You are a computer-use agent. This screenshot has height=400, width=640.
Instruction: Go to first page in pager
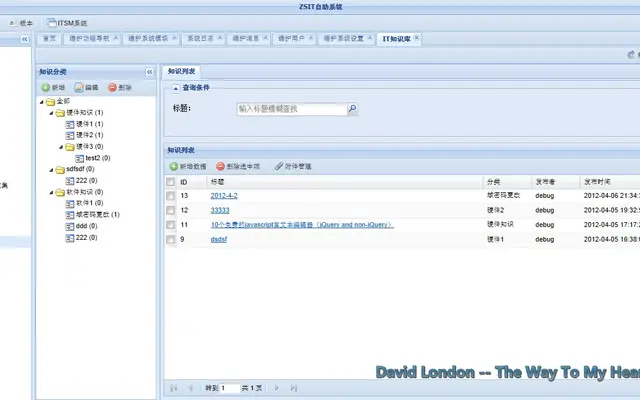click(x=173, y=388)
